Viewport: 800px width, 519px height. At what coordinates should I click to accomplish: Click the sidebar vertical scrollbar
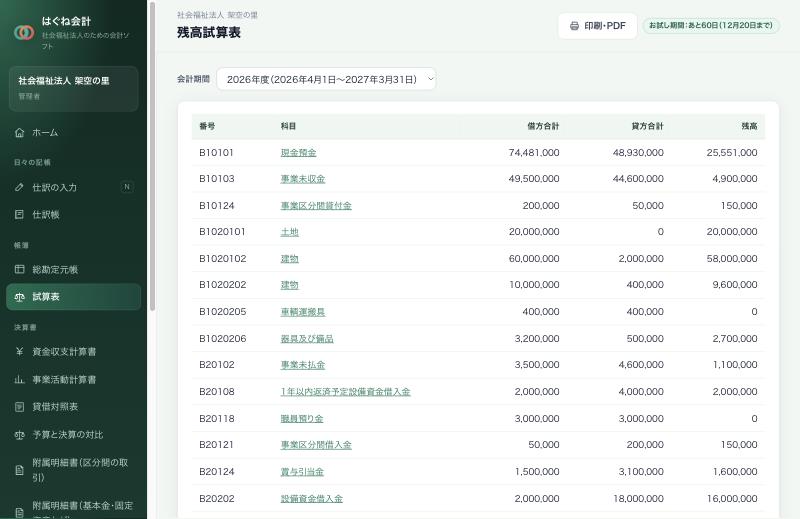pos(152,156)
